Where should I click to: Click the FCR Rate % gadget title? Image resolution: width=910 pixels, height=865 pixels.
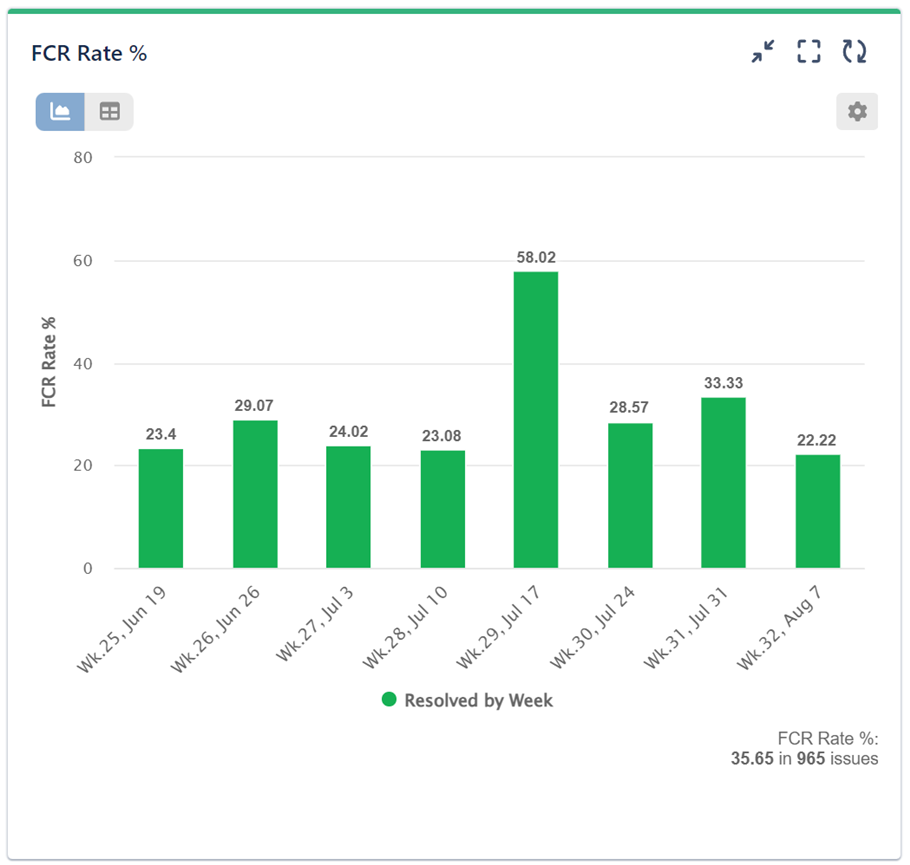(x=90, y=53)
